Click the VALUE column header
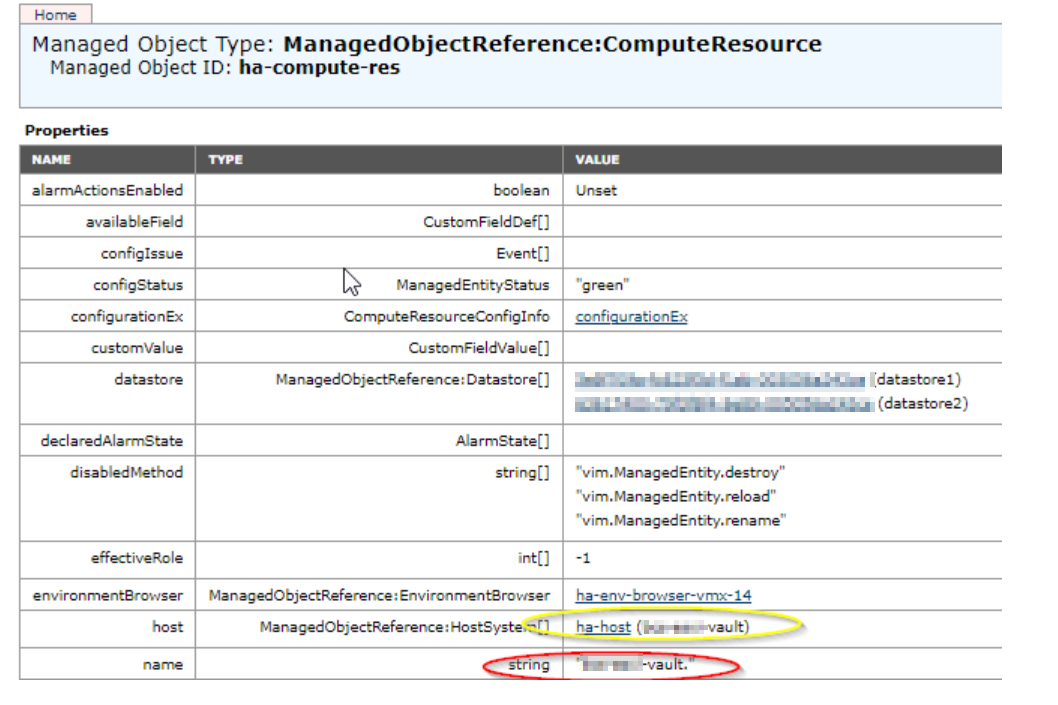This screenshot has width=1058, height=705. point(597,160)
